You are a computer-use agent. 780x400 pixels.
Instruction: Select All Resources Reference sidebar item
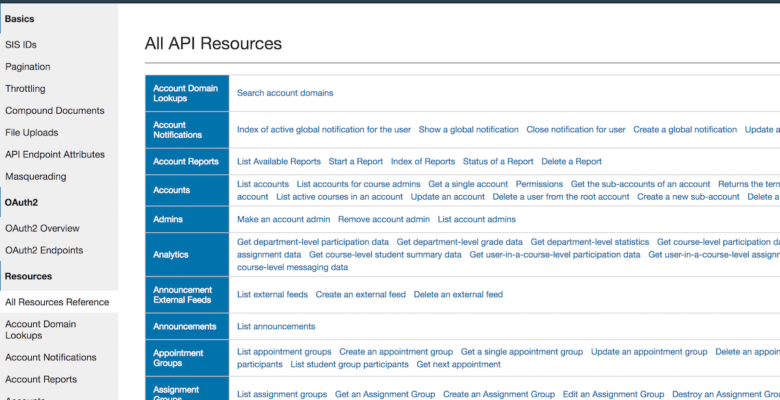(57, 302)
